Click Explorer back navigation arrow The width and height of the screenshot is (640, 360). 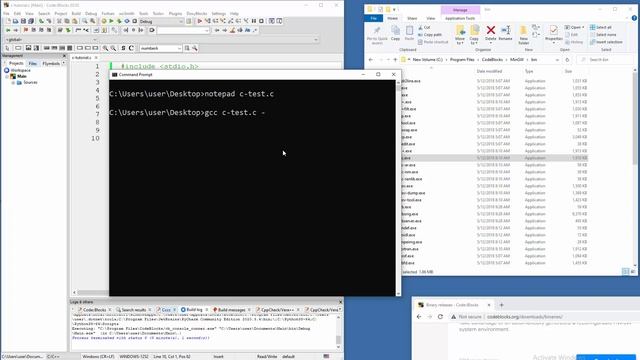pyautogui.click(x=371, y=60)
